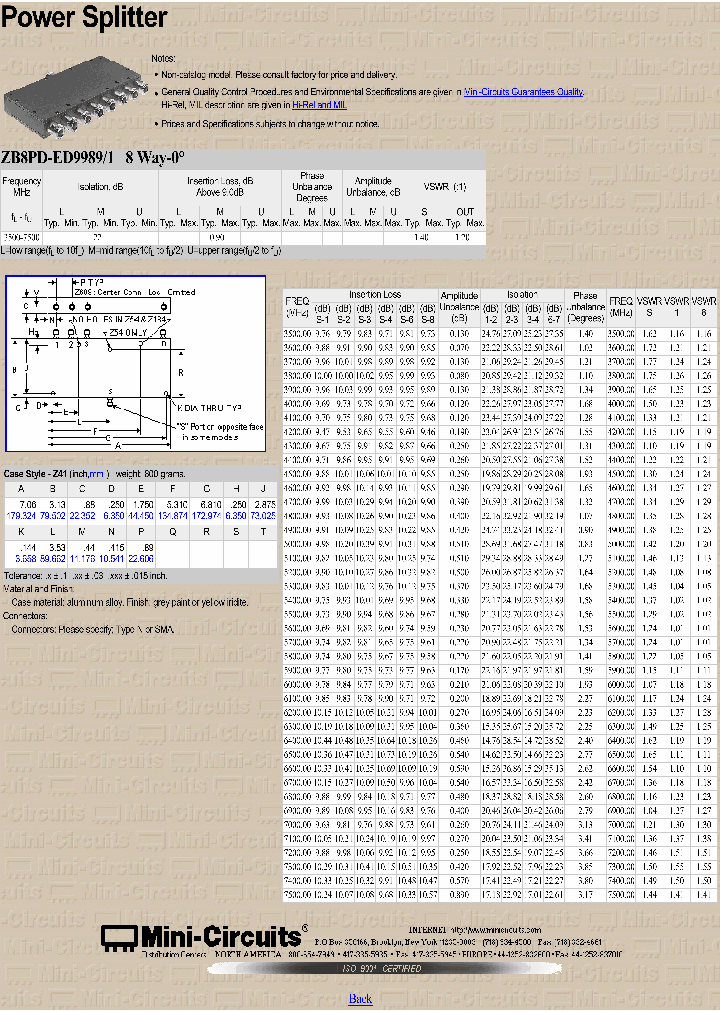Select the left 3500.00 frequency cell
The width and height of the screenshot is (720, 1012).
click(x=297, y=334)
